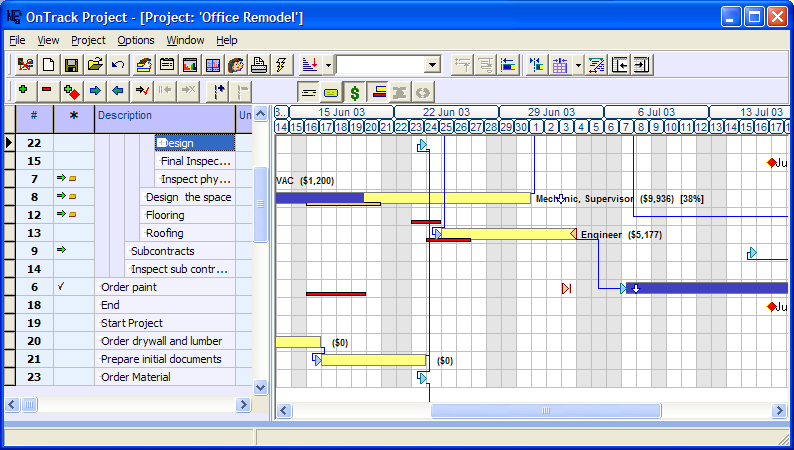Click the Gantt horizontal scrollbar thumb

(546, 411)
